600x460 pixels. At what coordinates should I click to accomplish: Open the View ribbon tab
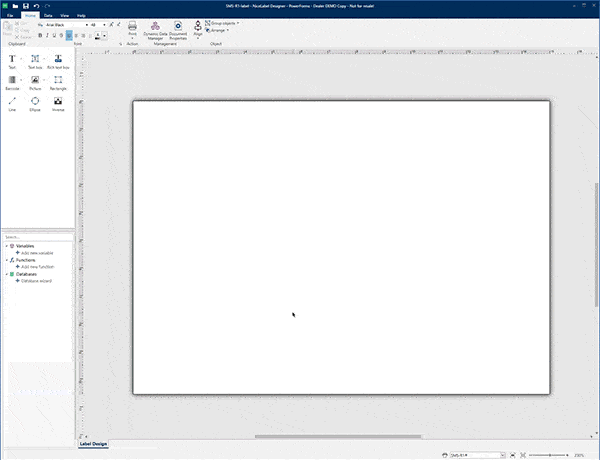click(64, 16)
